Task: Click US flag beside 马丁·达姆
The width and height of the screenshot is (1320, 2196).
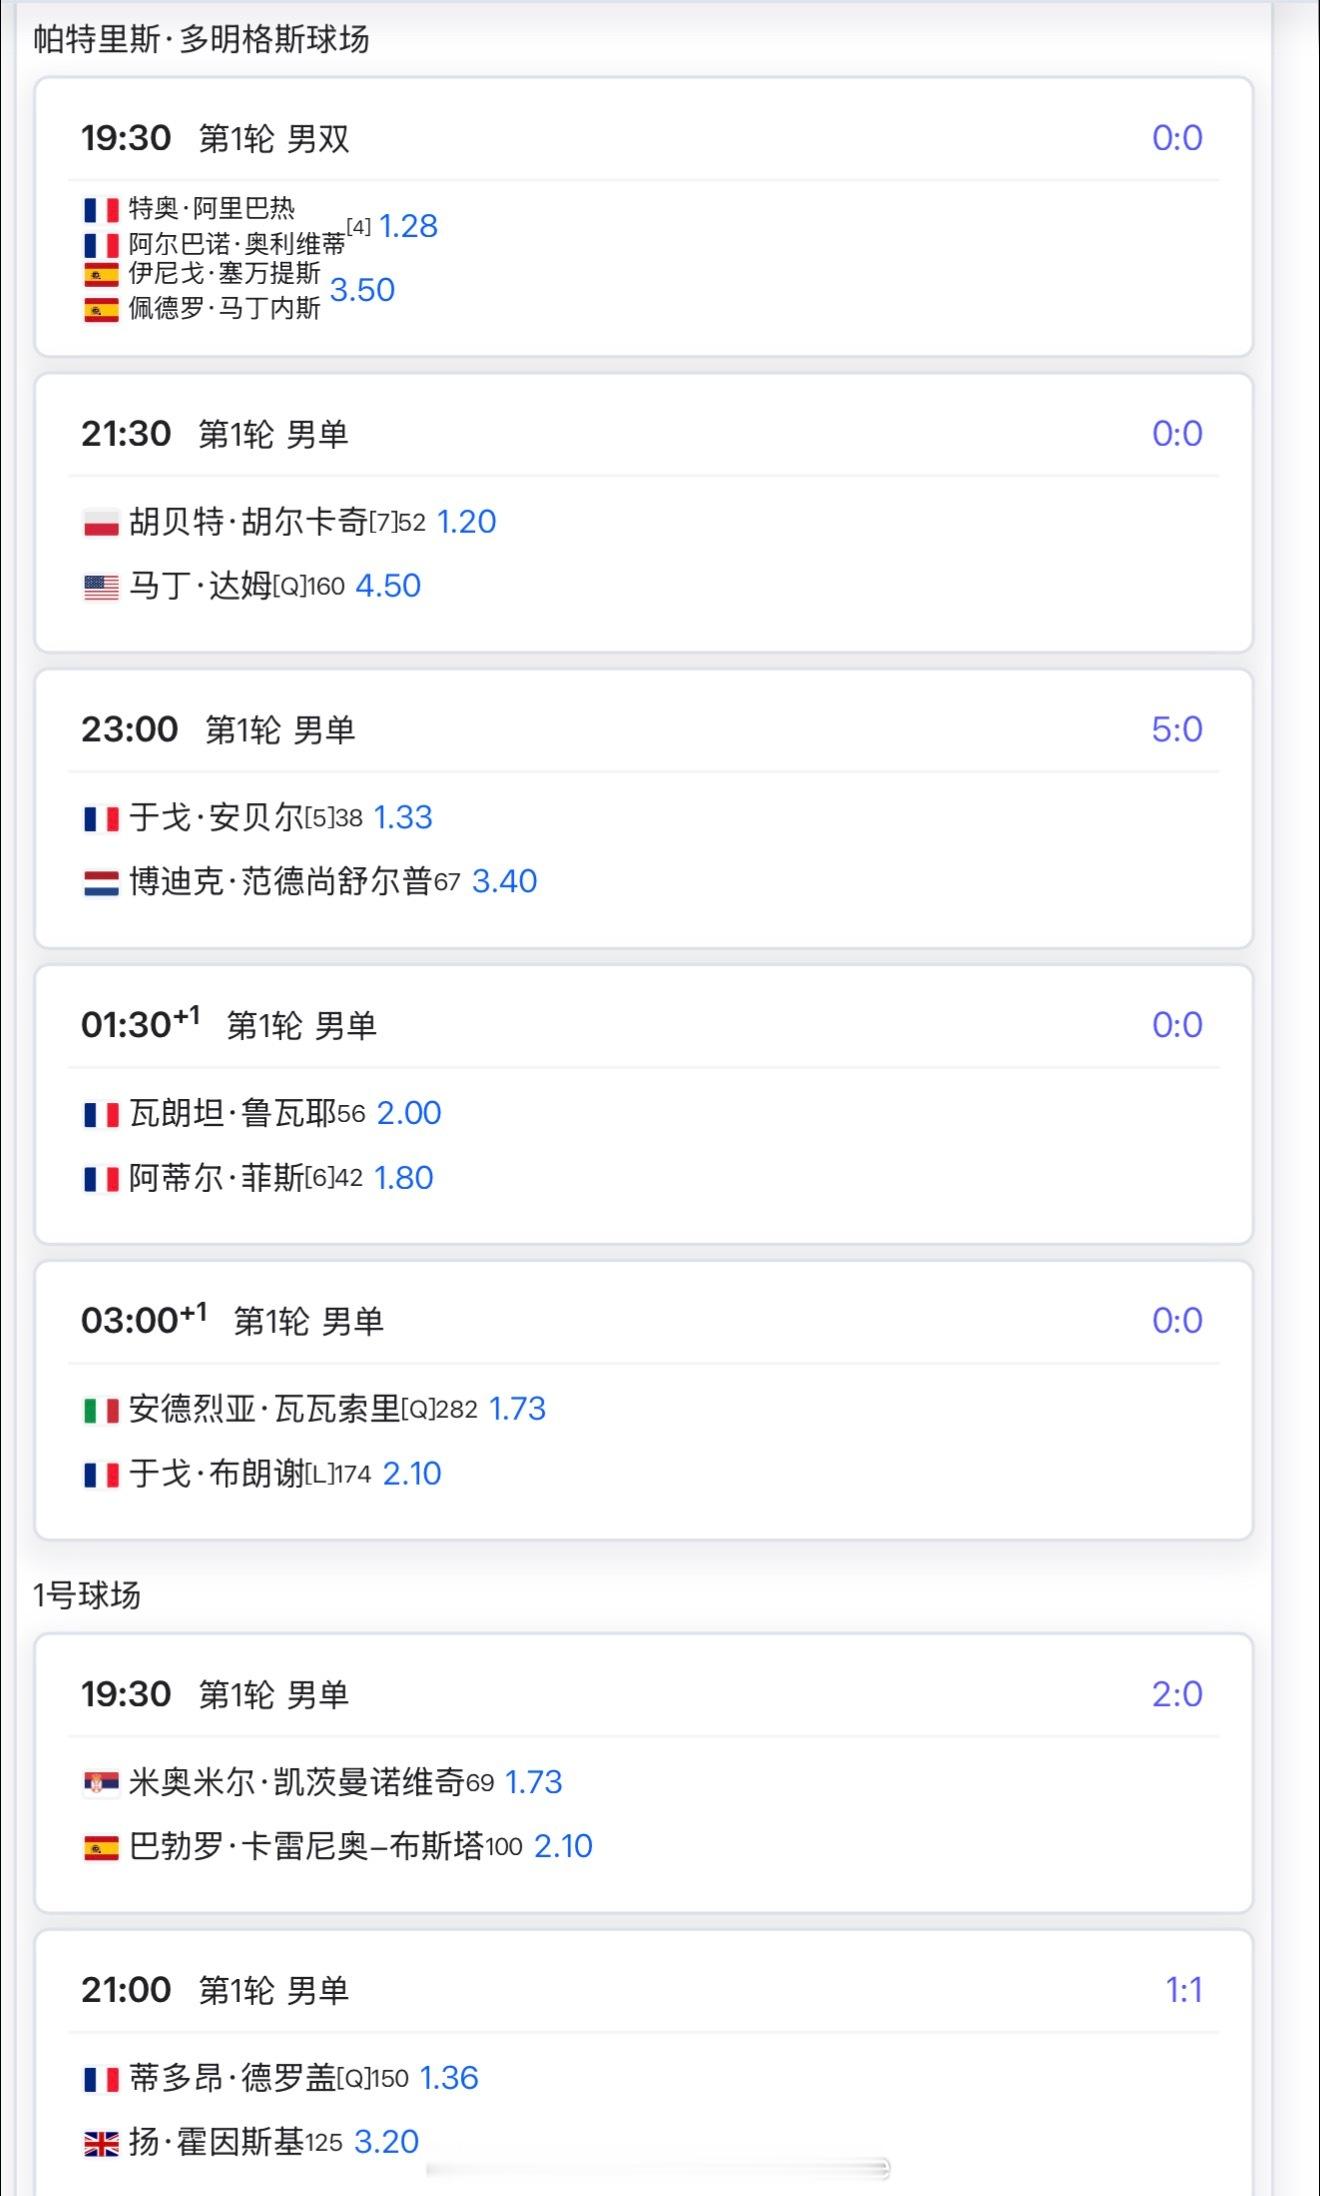Action: point(101,587)
